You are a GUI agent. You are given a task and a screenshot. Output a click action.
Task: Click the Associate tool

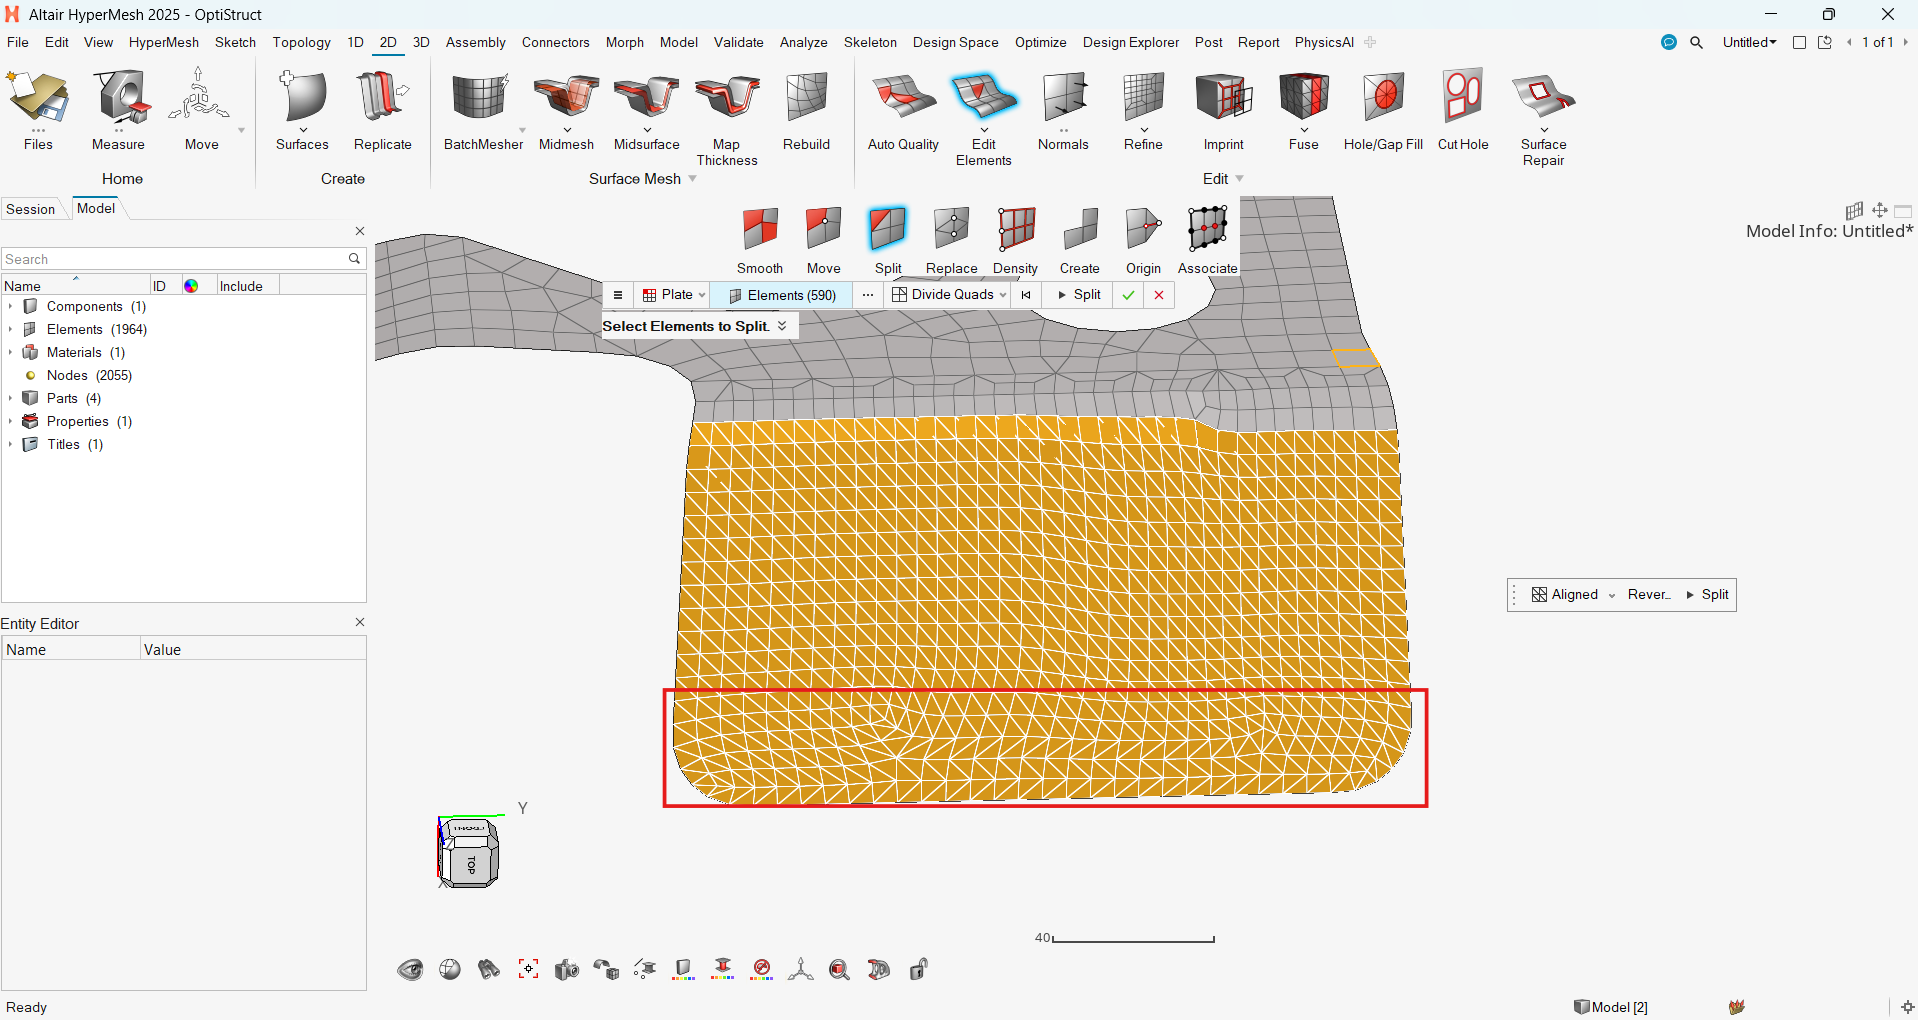[1207, 240]
